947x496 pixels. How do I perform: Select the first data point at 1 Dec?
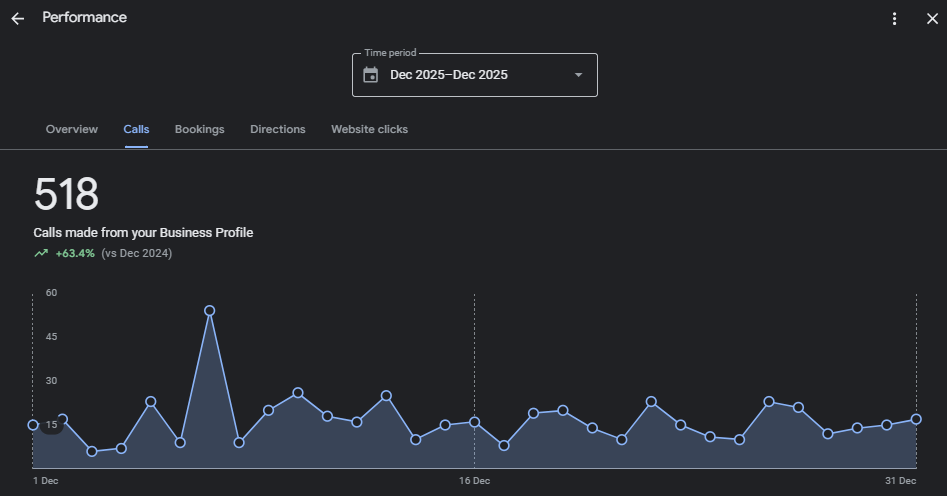tap(33, 425)
